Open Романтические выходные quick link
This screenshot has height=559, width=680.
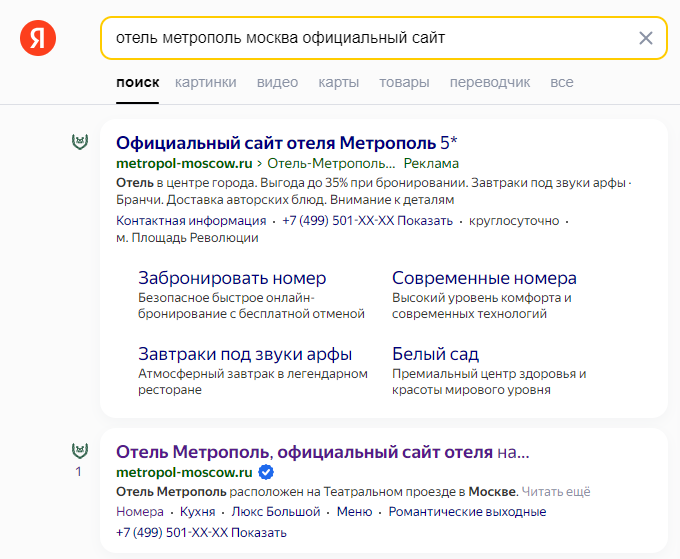click(467, 512)
